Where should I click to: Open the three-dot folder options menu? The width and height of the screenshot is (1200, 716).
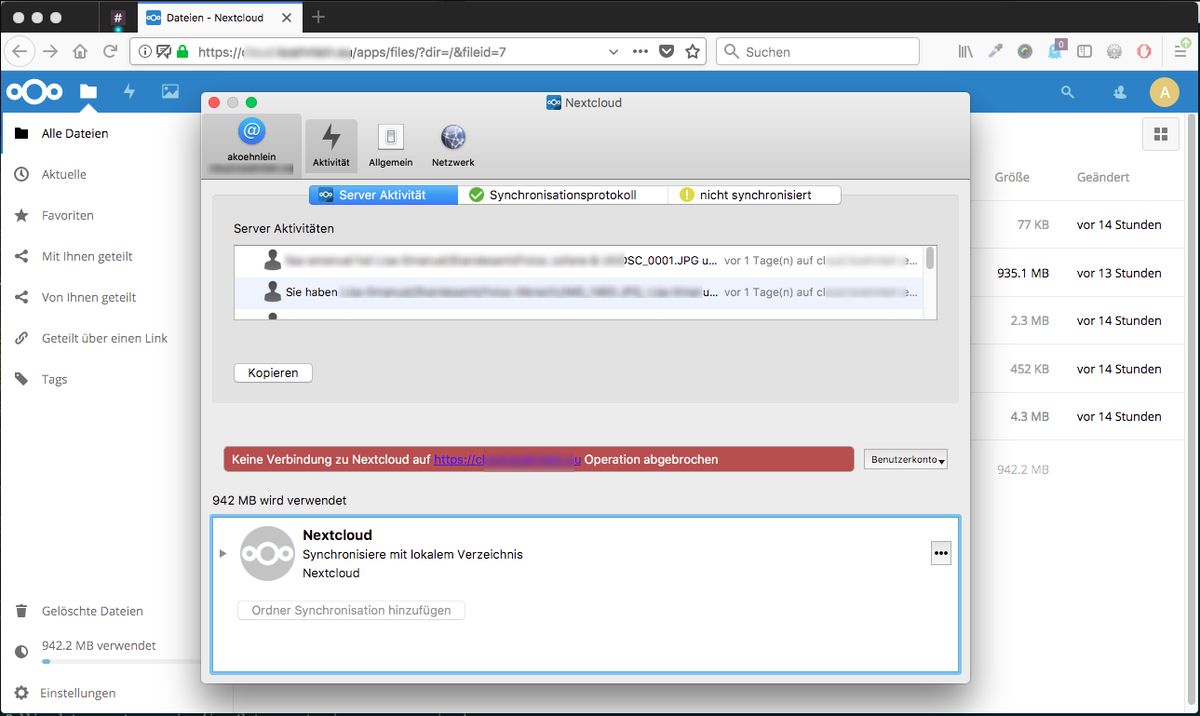coord(940,553)
